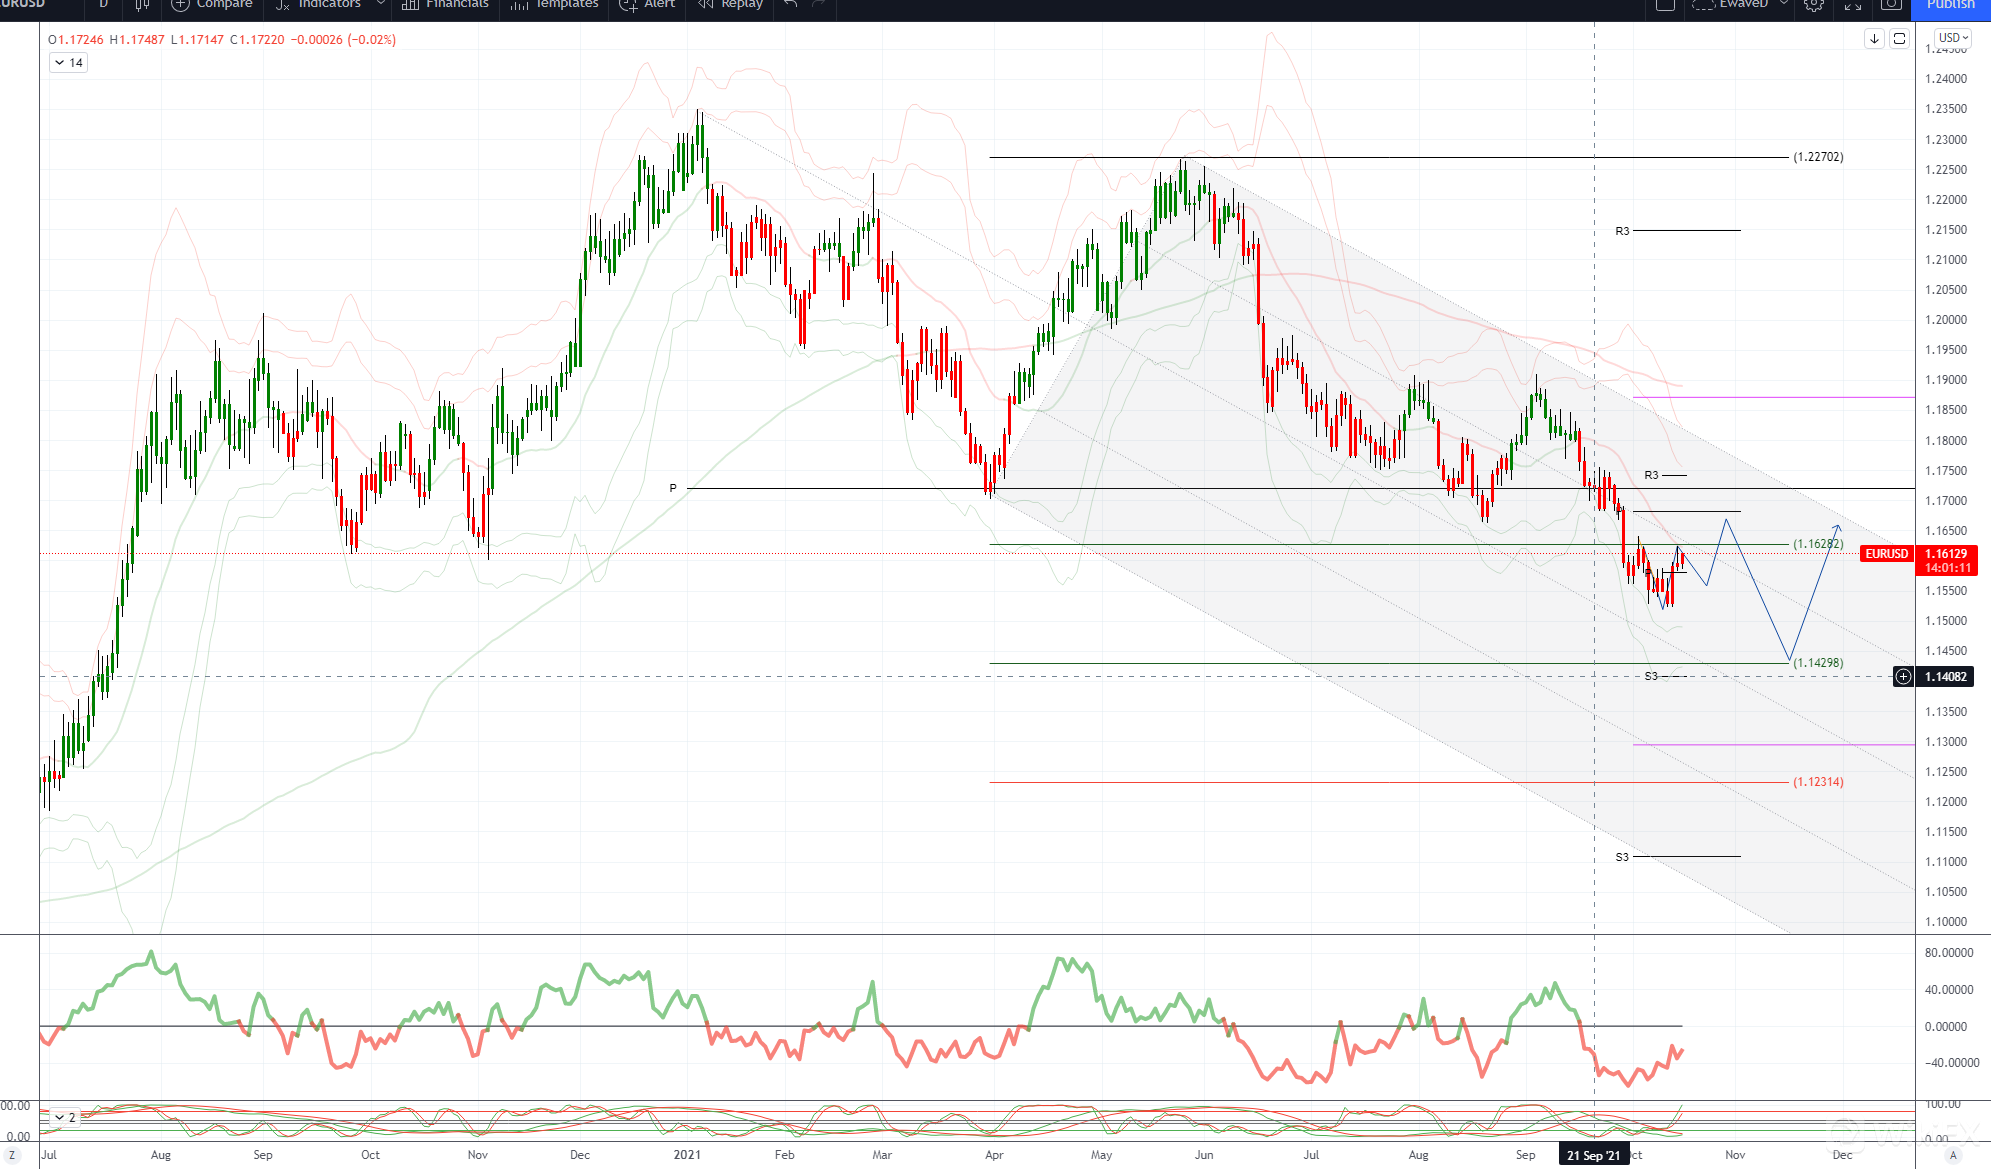Open the USD currency dropdown
The image size is (1991, 1169).
pos(1953,38)
